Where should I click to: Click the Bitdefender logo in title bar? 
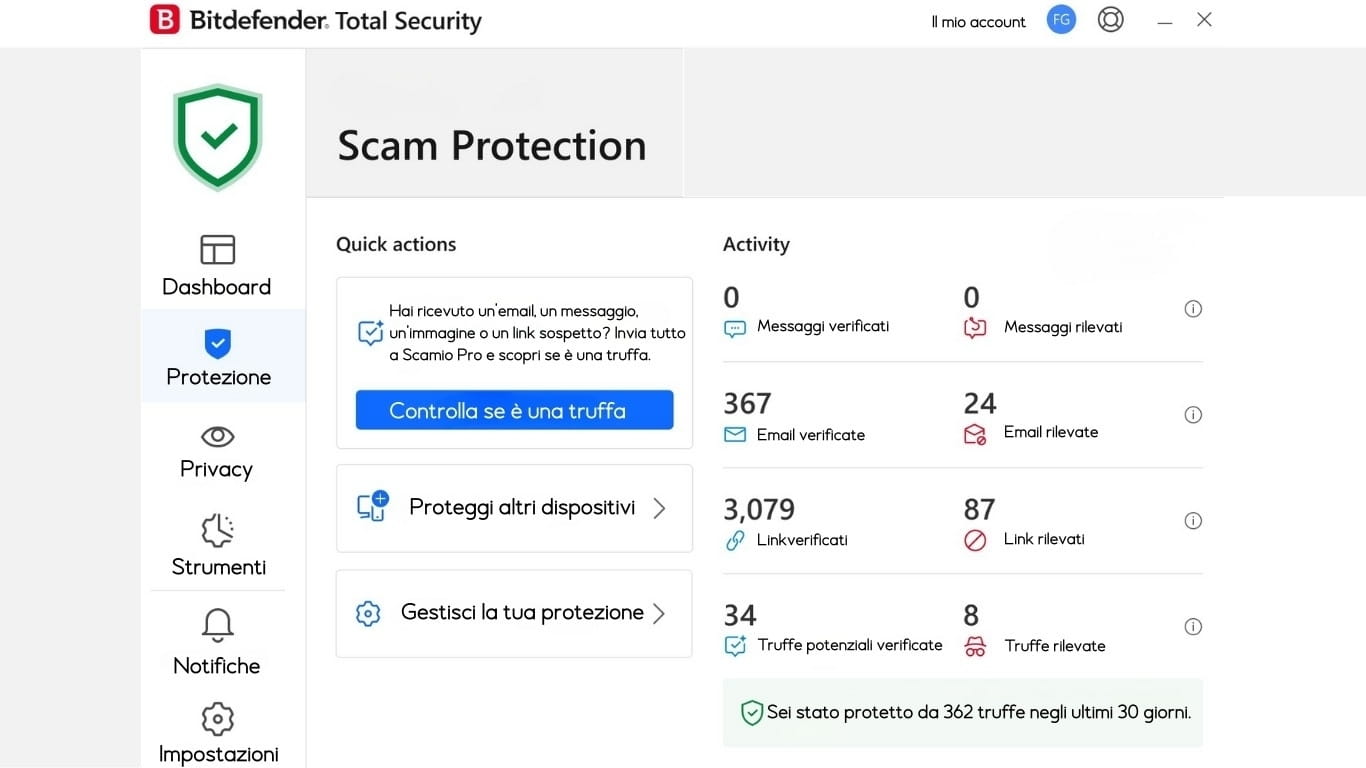click(x=165, y=20)
